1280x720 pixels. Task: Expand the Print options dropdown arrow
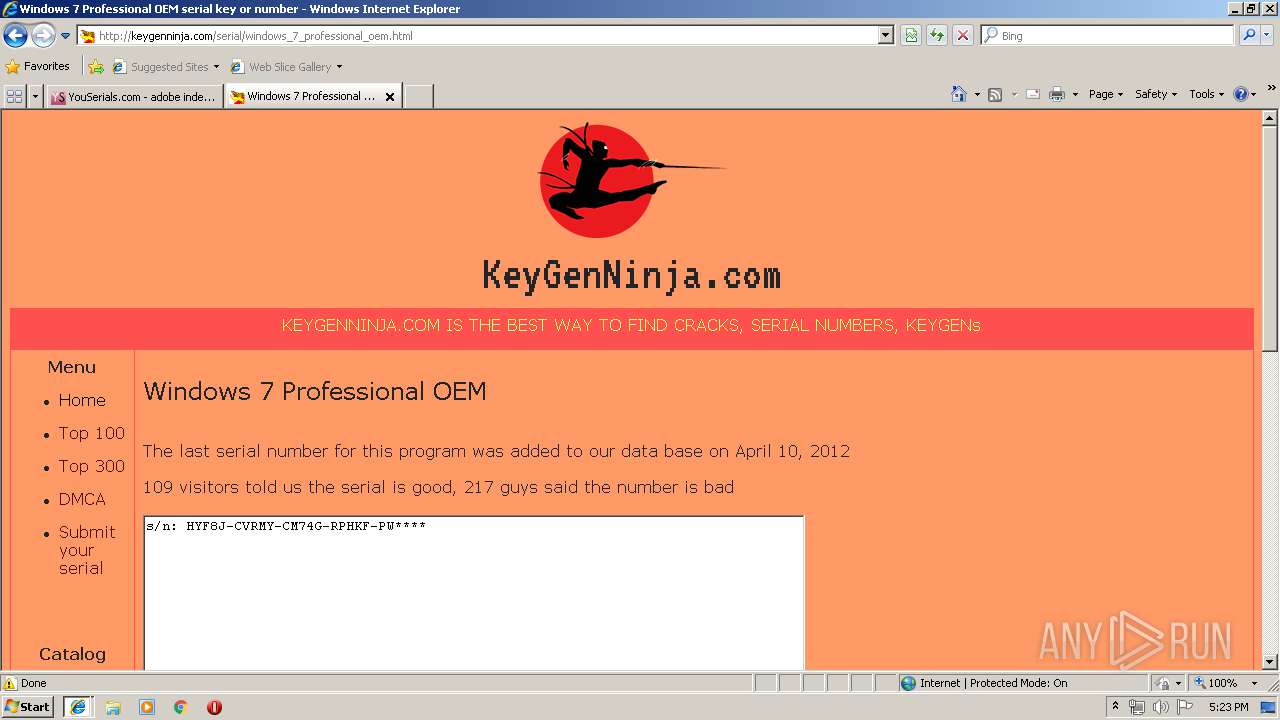tap(1075, 94)
